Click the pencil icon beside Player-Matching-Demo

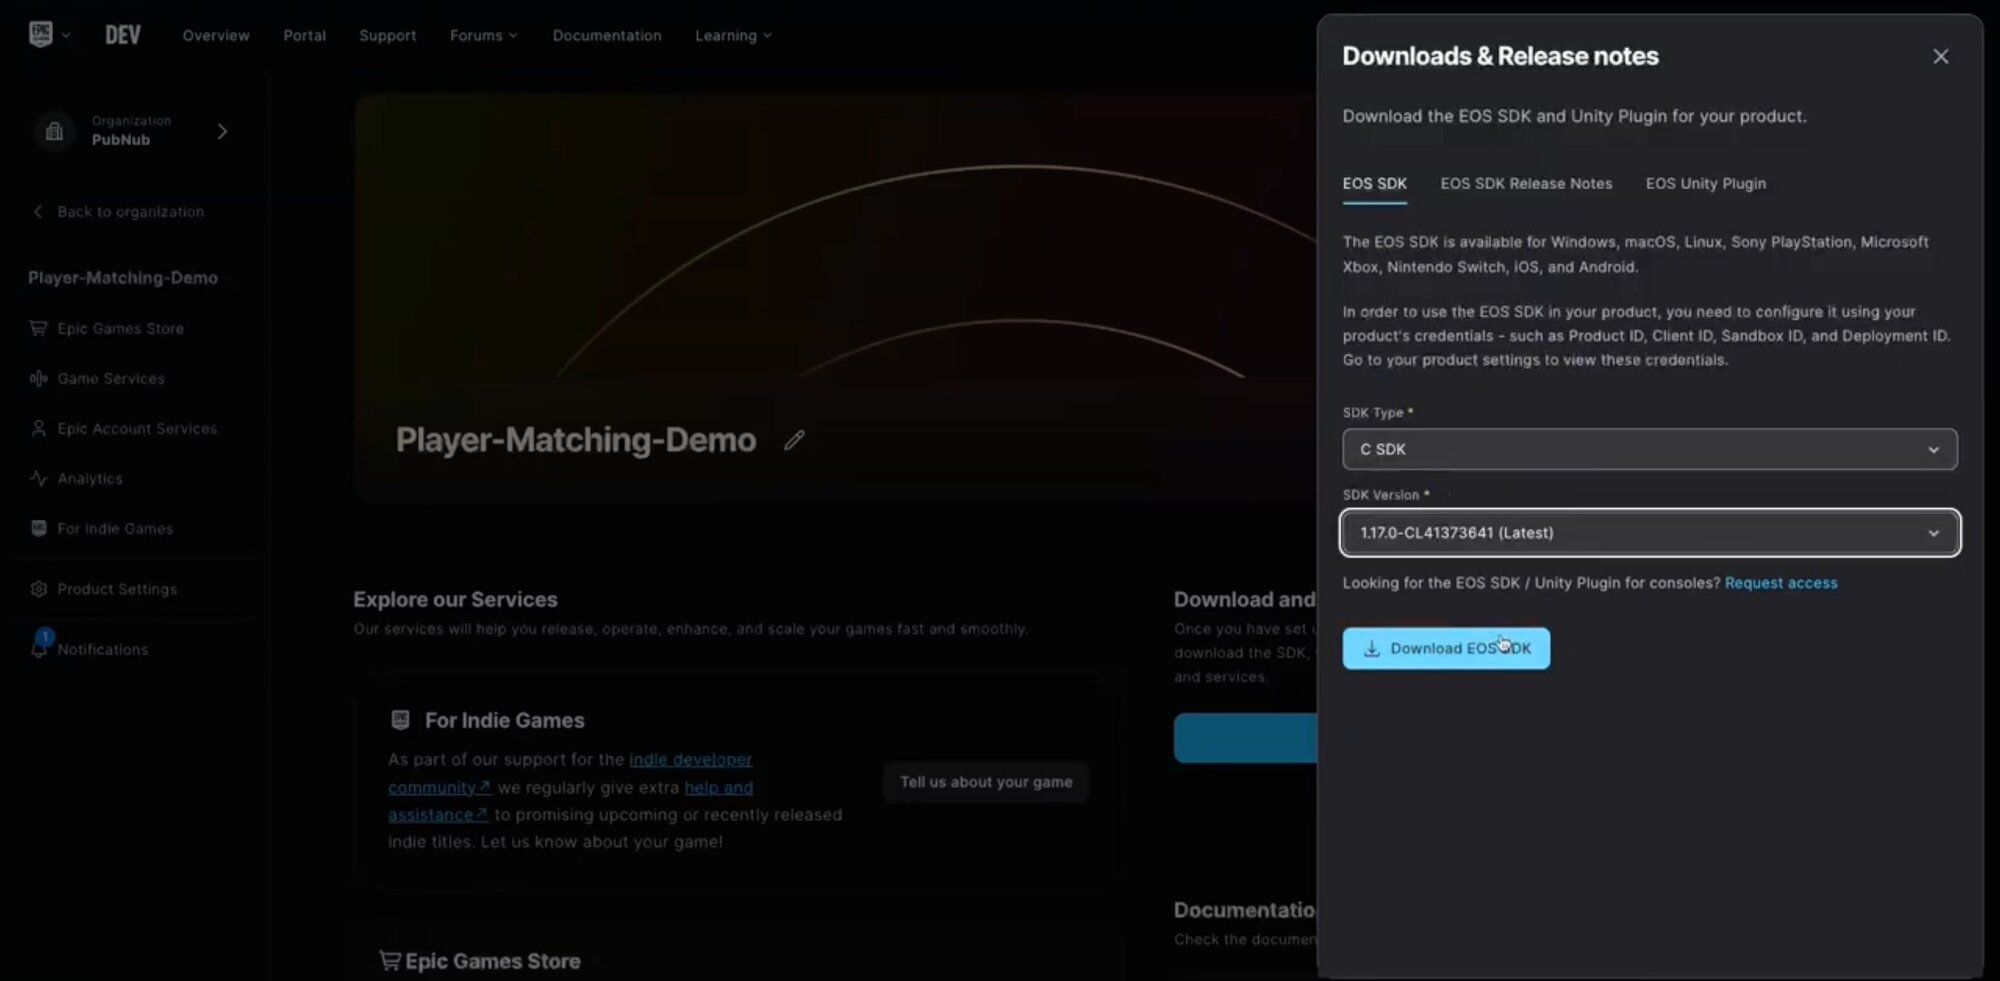[794, 440]
